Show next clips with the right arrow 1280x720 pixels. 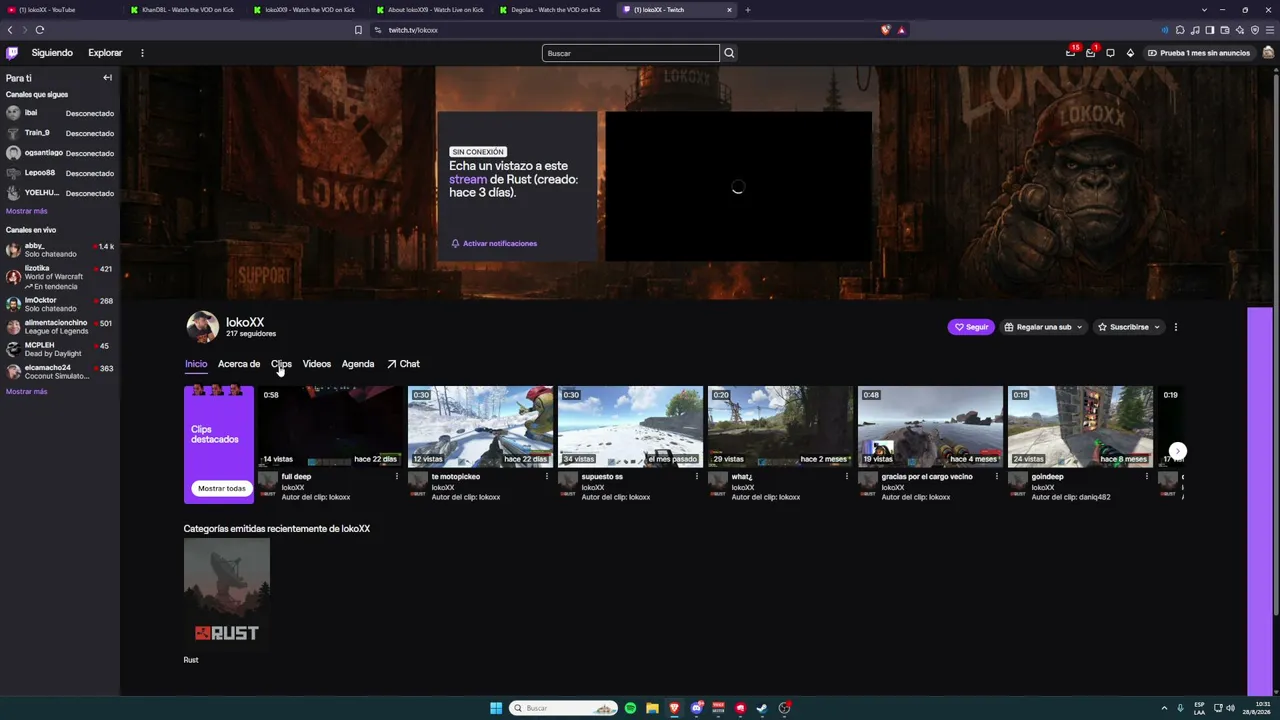pyautogui.click(x=1178, y=451)
